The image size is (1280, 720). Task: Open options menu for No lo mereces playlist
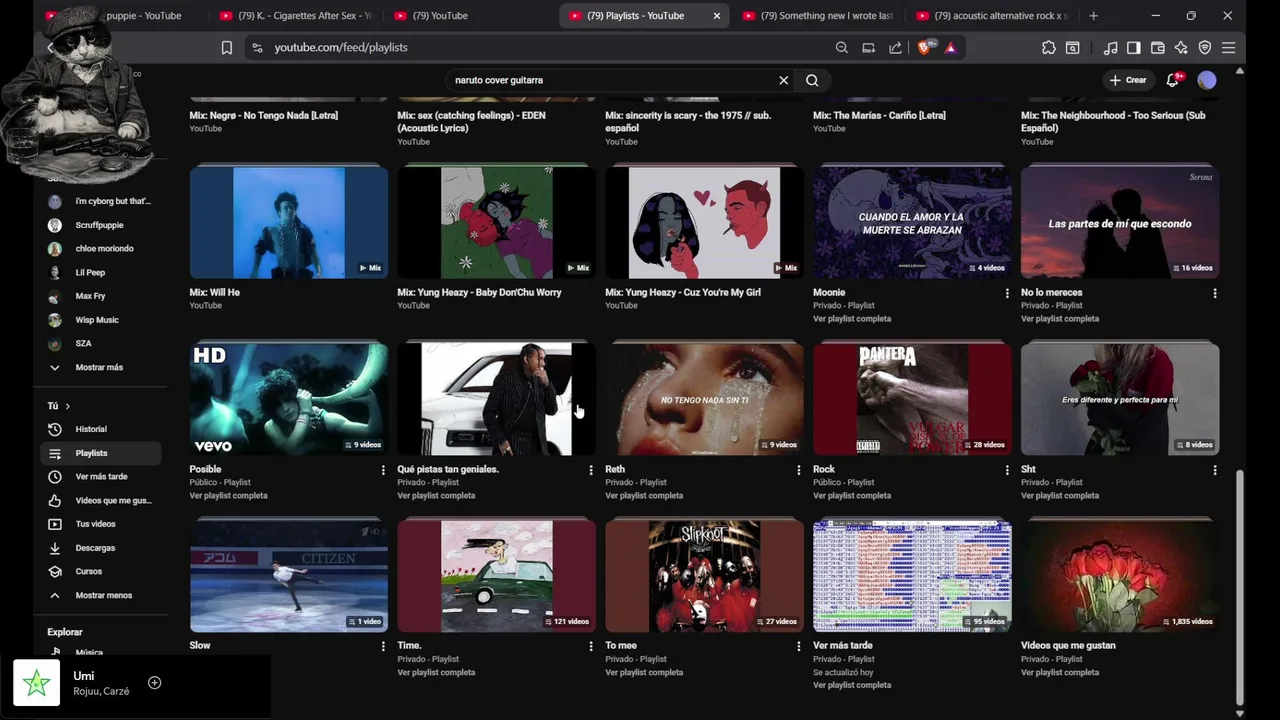click(x=1215, y=293)
